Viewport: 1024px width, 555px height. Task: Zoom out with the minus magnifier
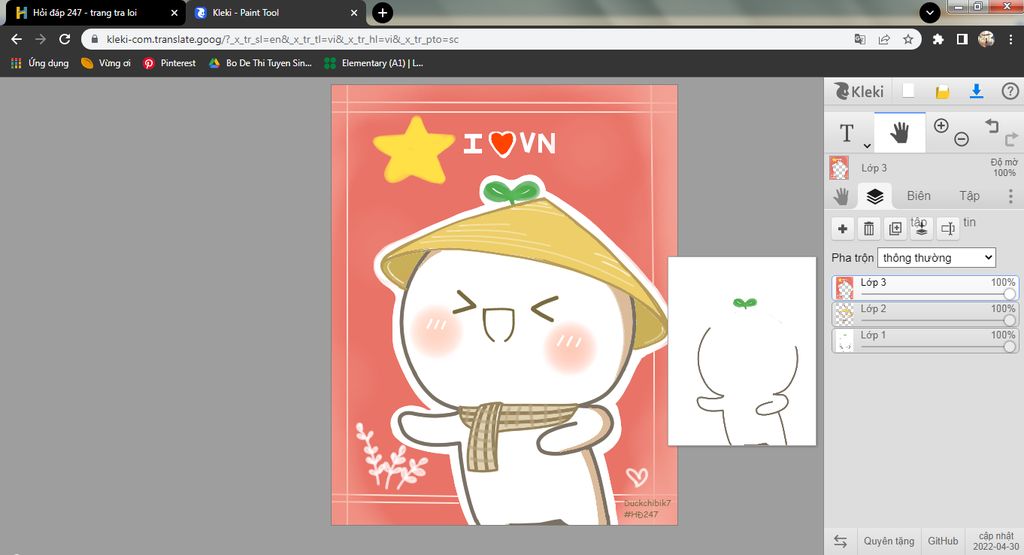[961, 138]
